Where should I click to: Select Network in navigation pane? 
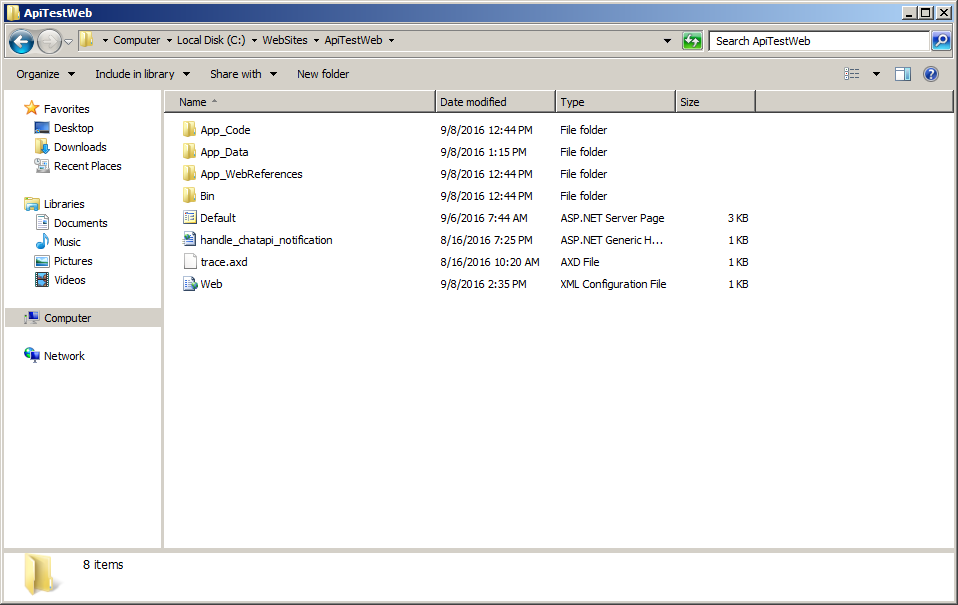point(64,356)
